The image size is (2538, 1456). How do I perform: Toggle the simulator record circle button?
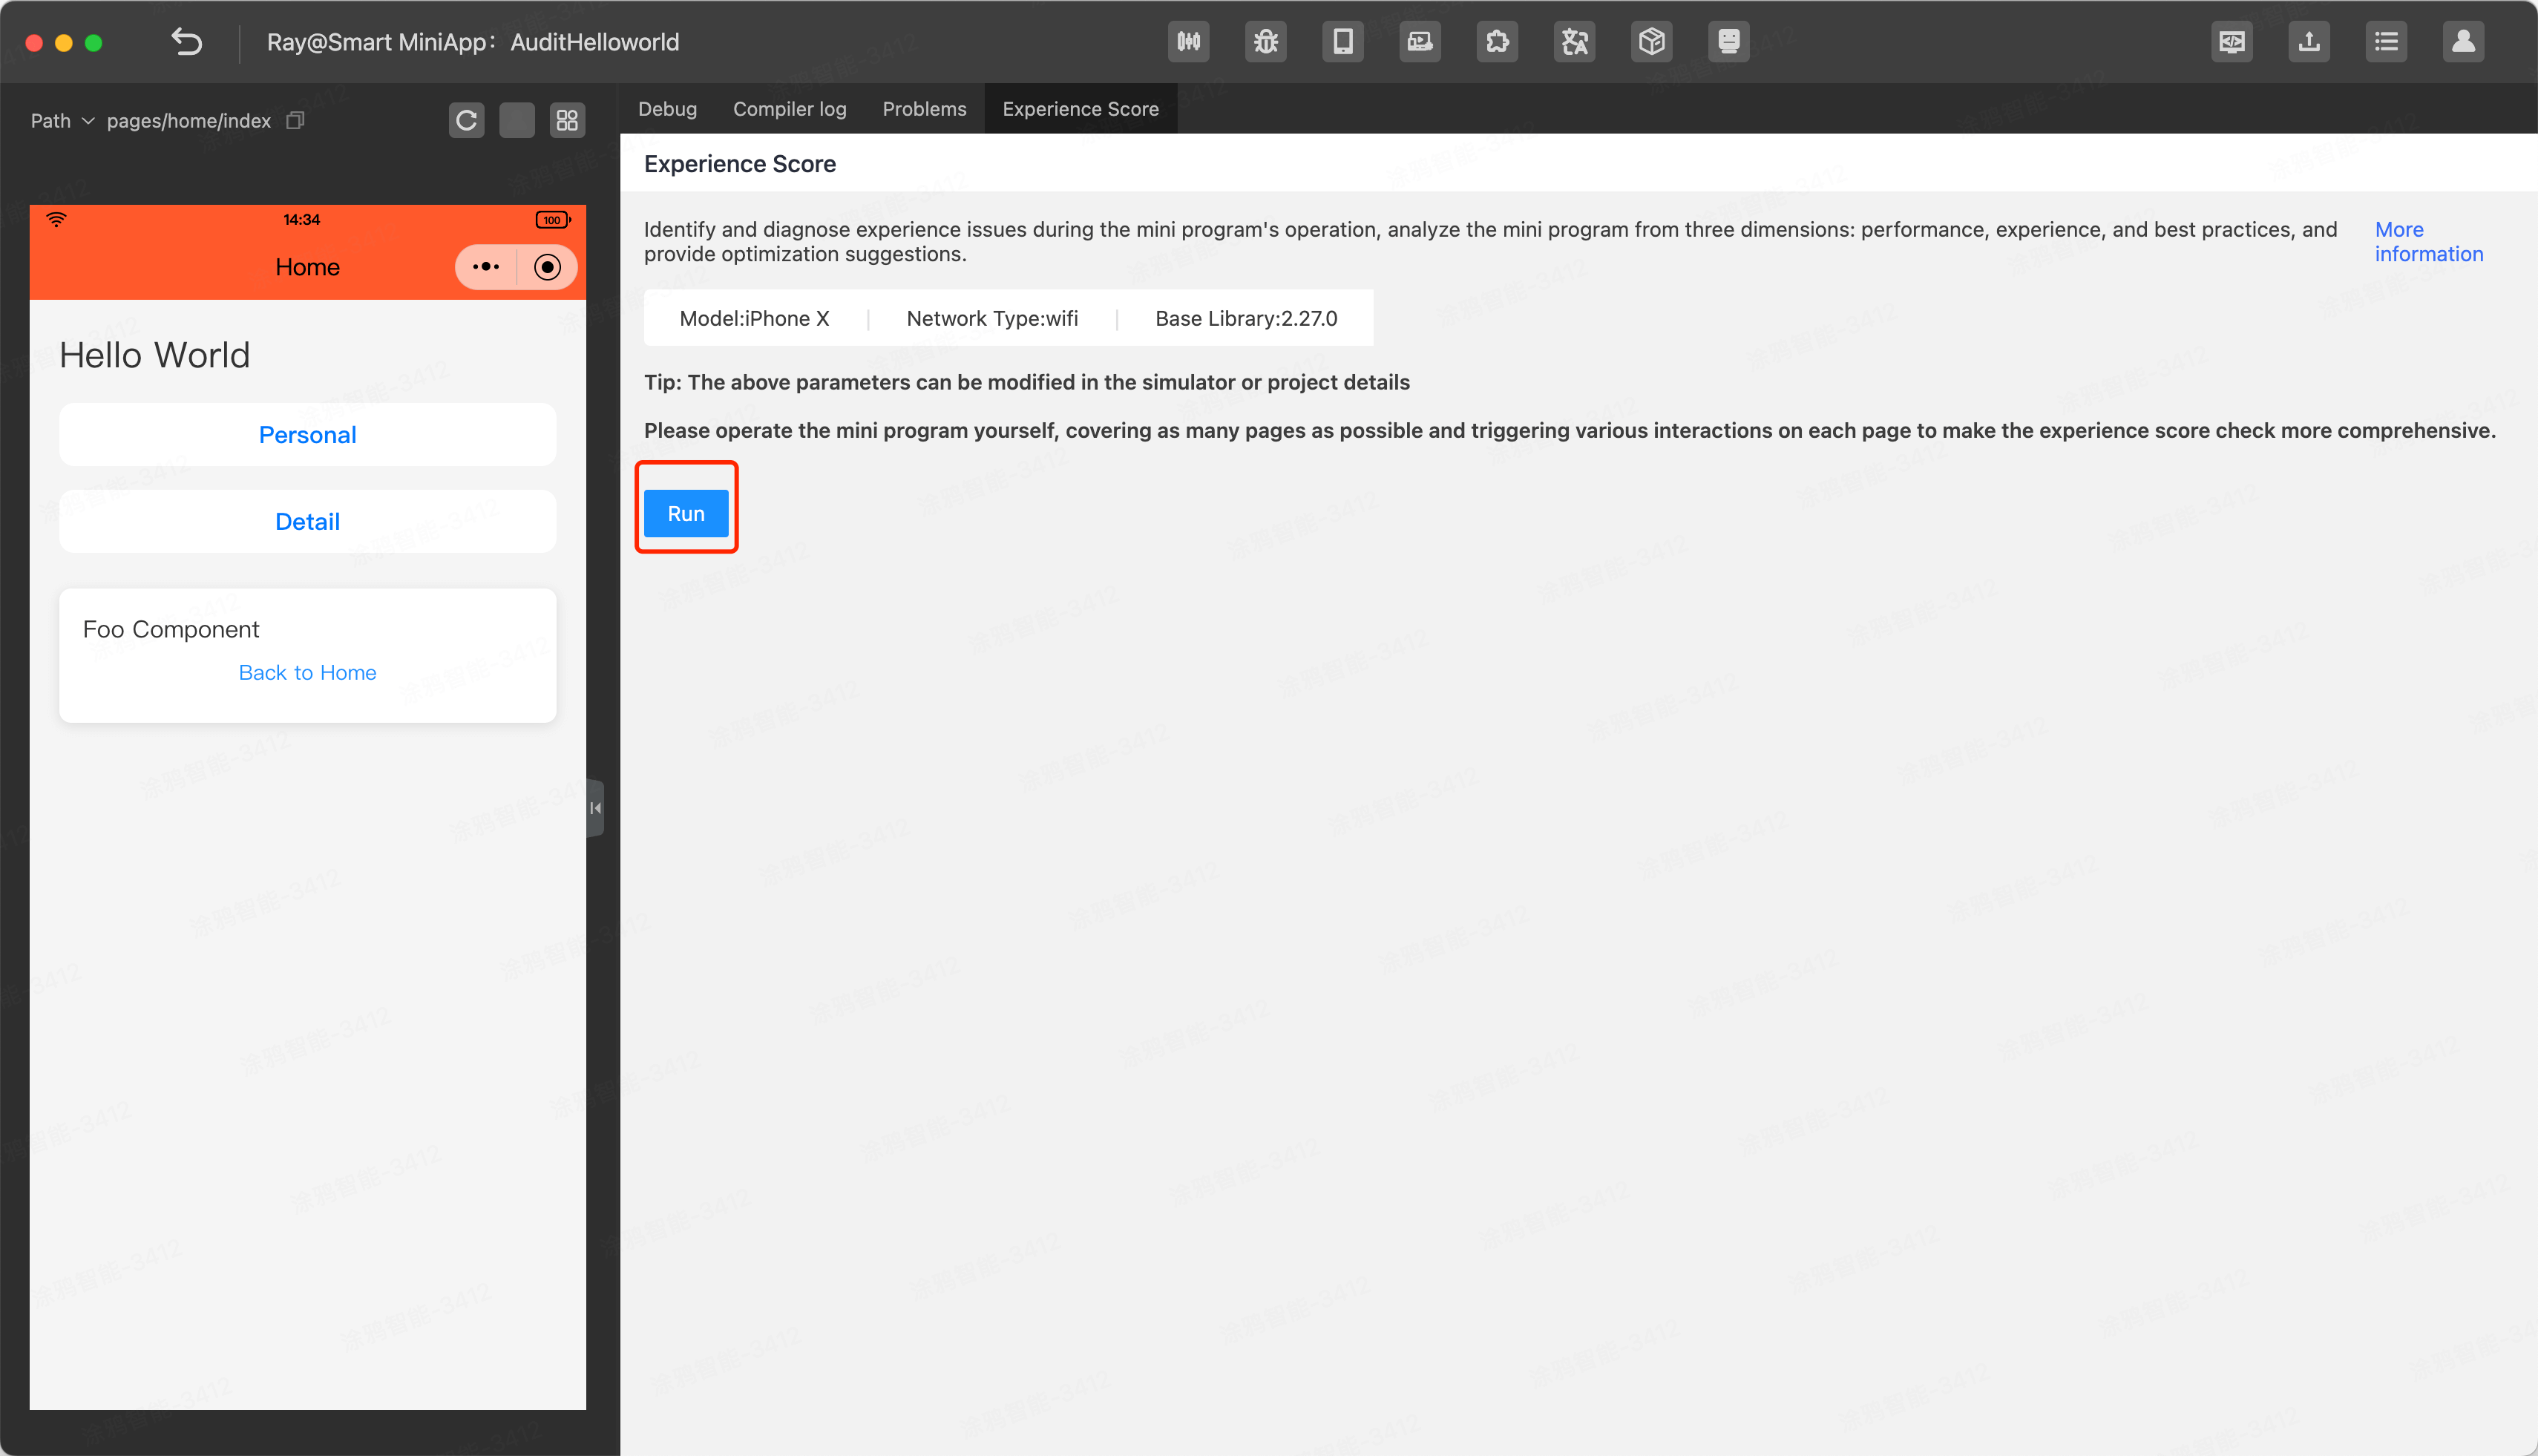click(x=547, y=267)
